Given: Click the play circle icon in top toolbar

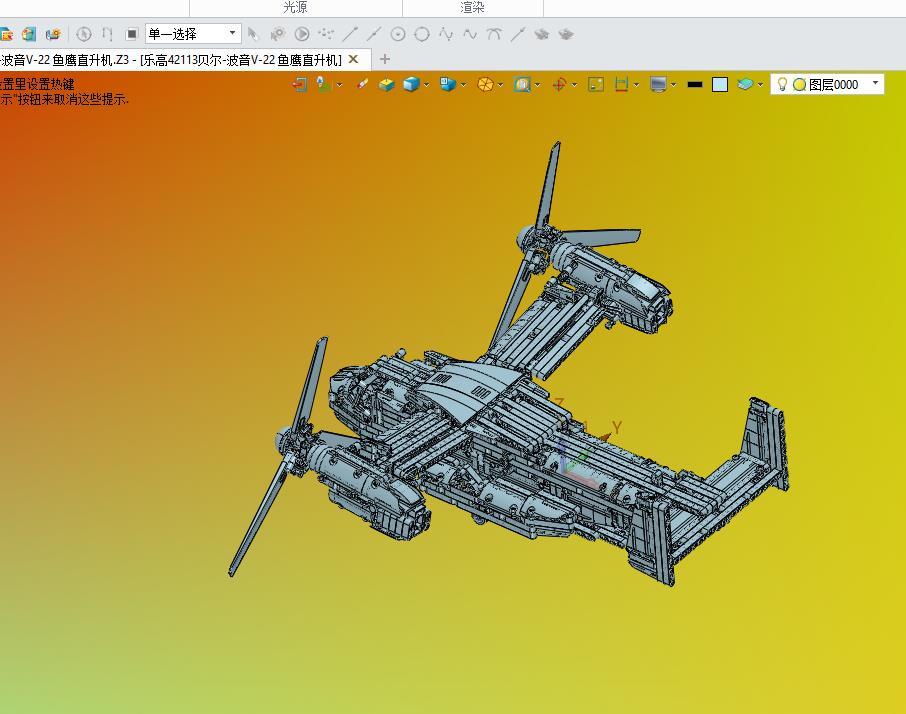Looking at the screenshot, I should click(x=302, y=34).
